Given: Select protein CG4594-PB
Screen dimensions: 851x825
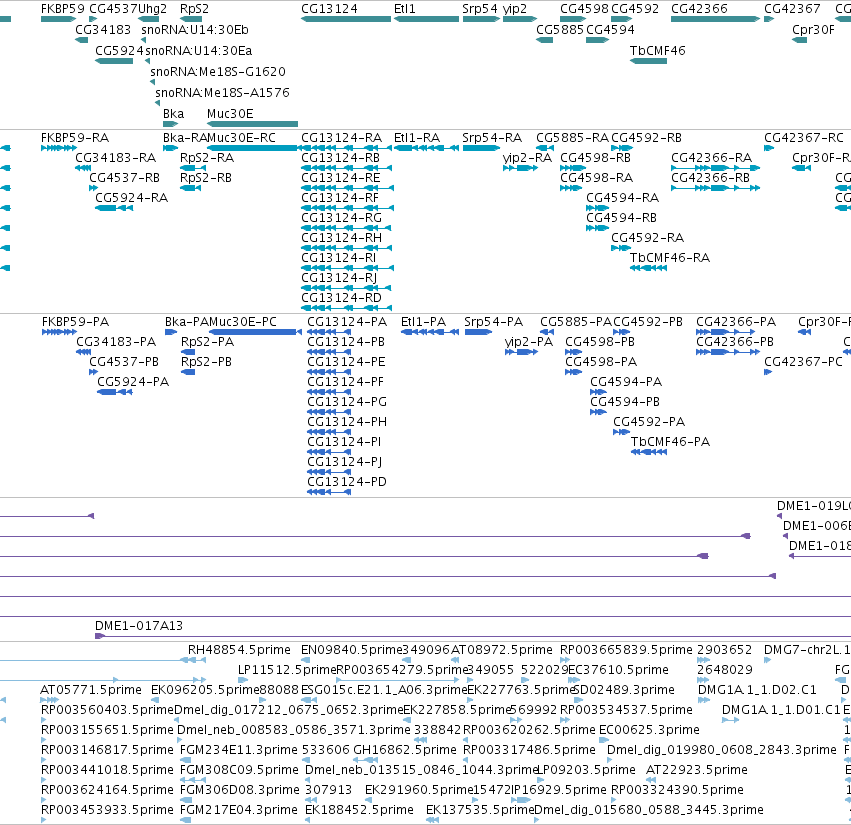Looking at the screenshot, I should pyautogui.click(x=625, y=402).
